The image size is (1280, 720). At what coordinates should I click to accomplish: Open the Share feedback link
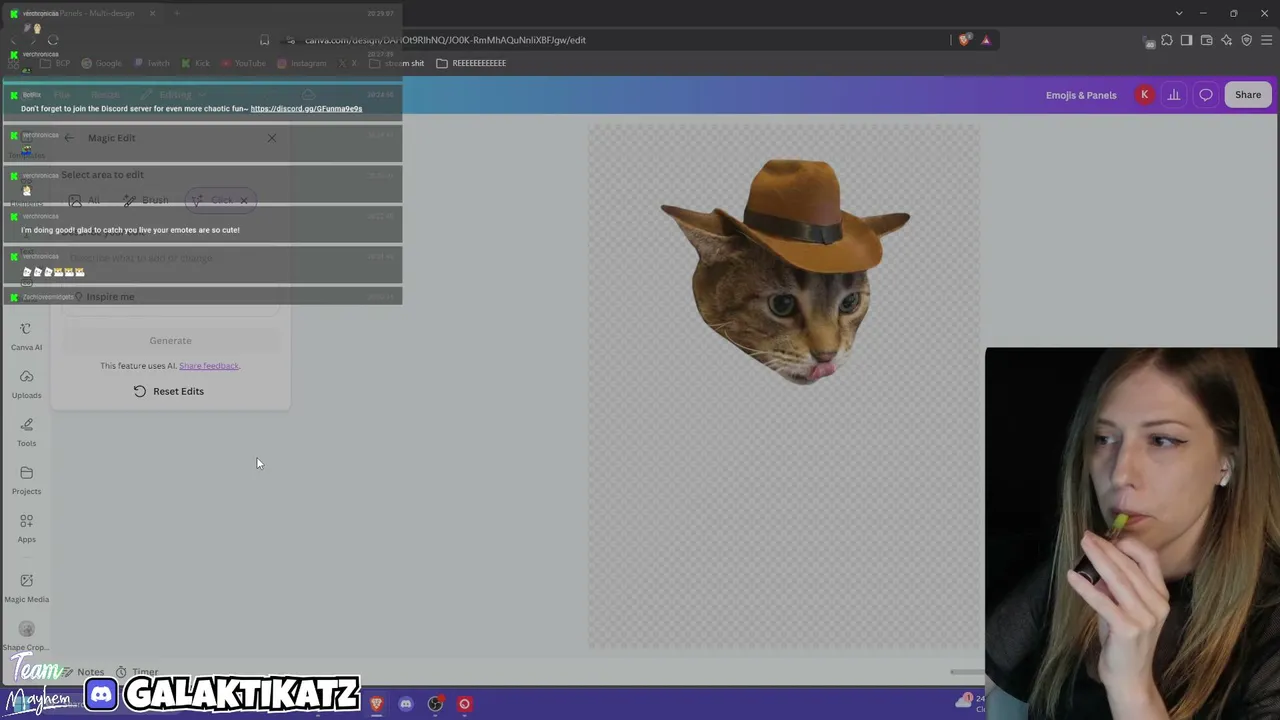click(209, 366)
